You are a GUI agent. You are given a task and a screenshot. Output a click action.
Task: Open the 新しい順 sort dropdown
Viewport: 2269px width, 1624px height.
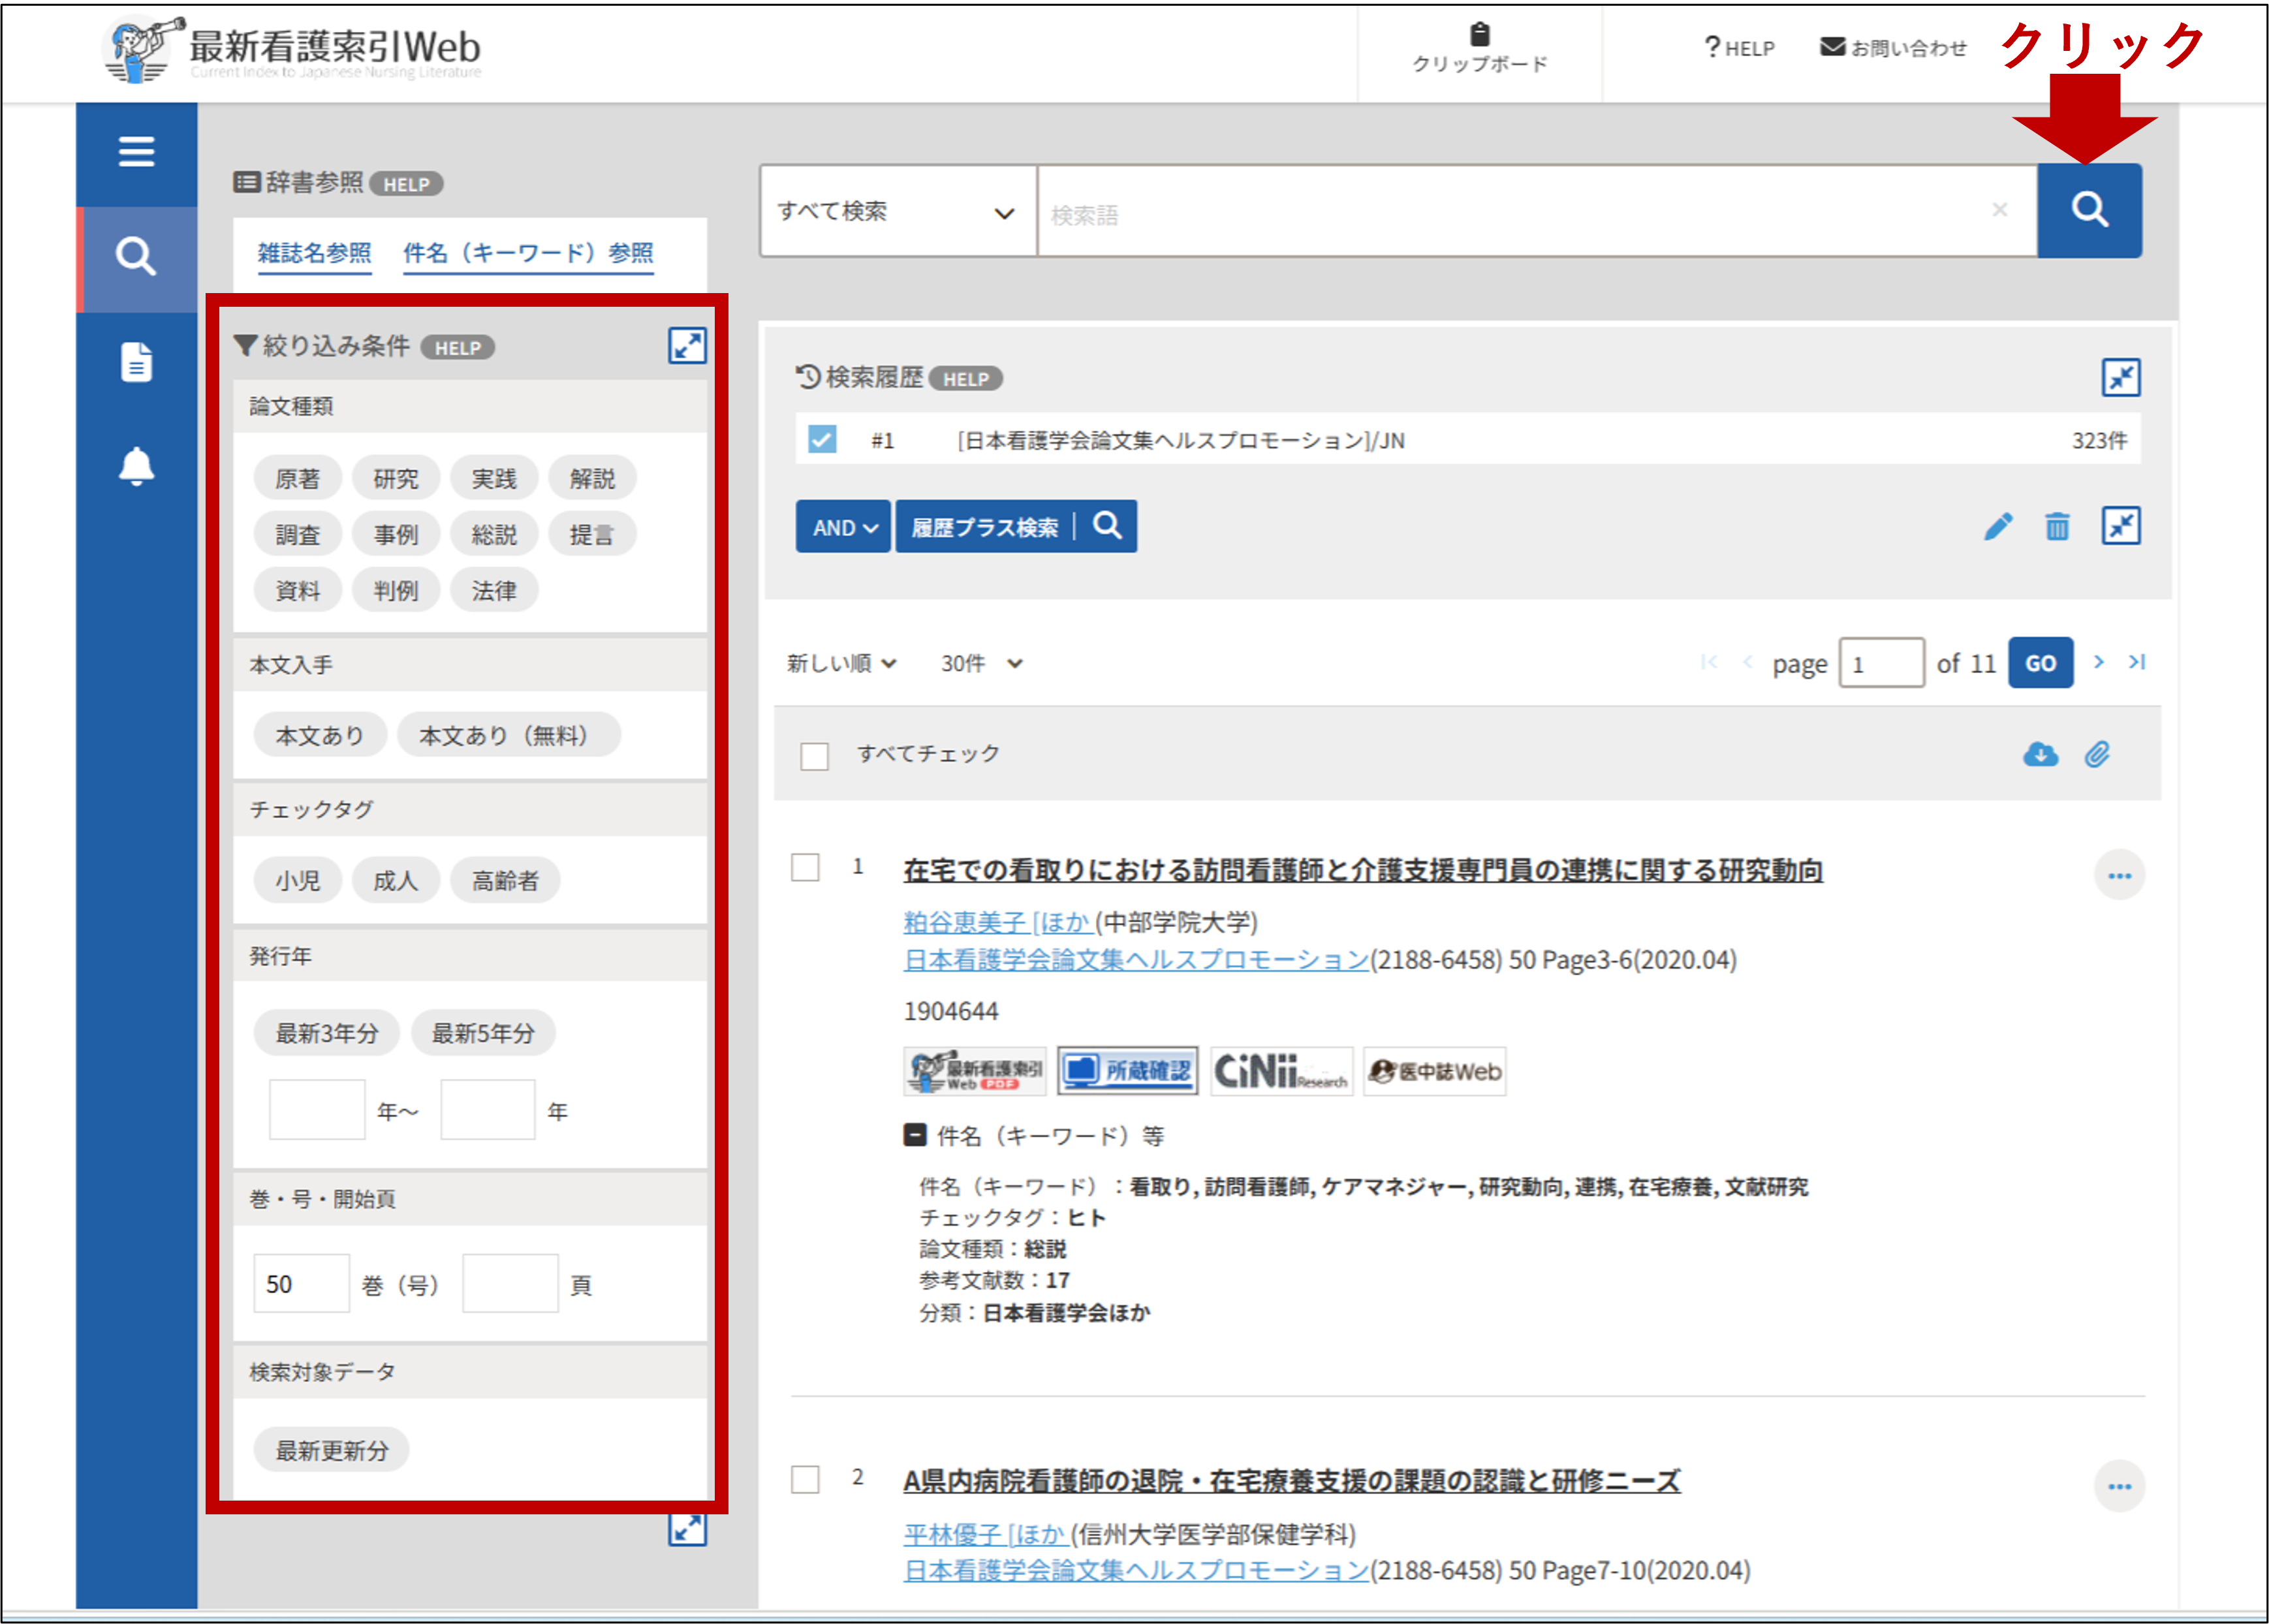coord(842,663)
